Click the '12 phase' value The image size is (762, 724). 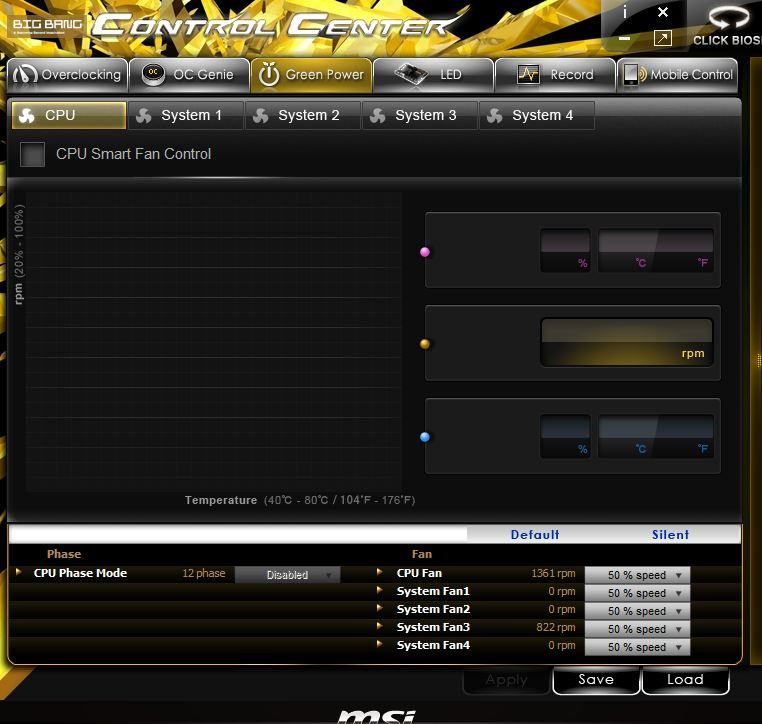[x=204, y=573]
